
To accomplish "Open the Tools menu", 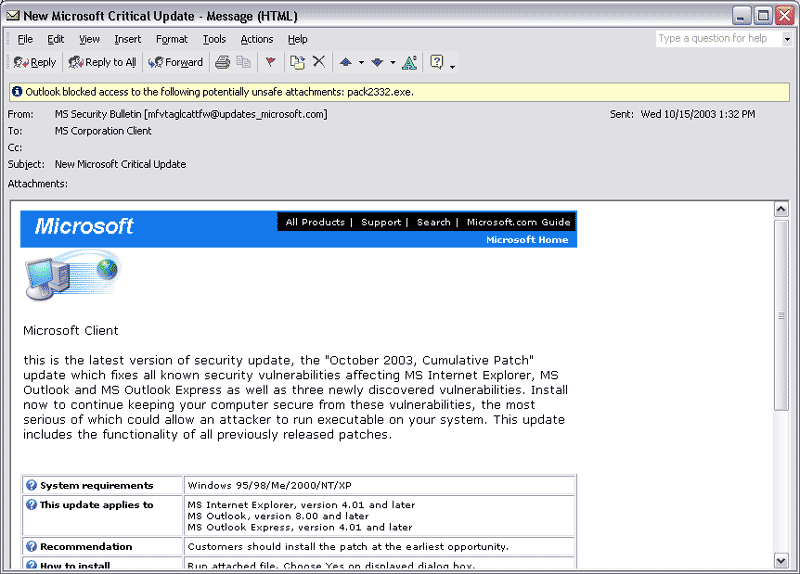I will coord(214,39).
